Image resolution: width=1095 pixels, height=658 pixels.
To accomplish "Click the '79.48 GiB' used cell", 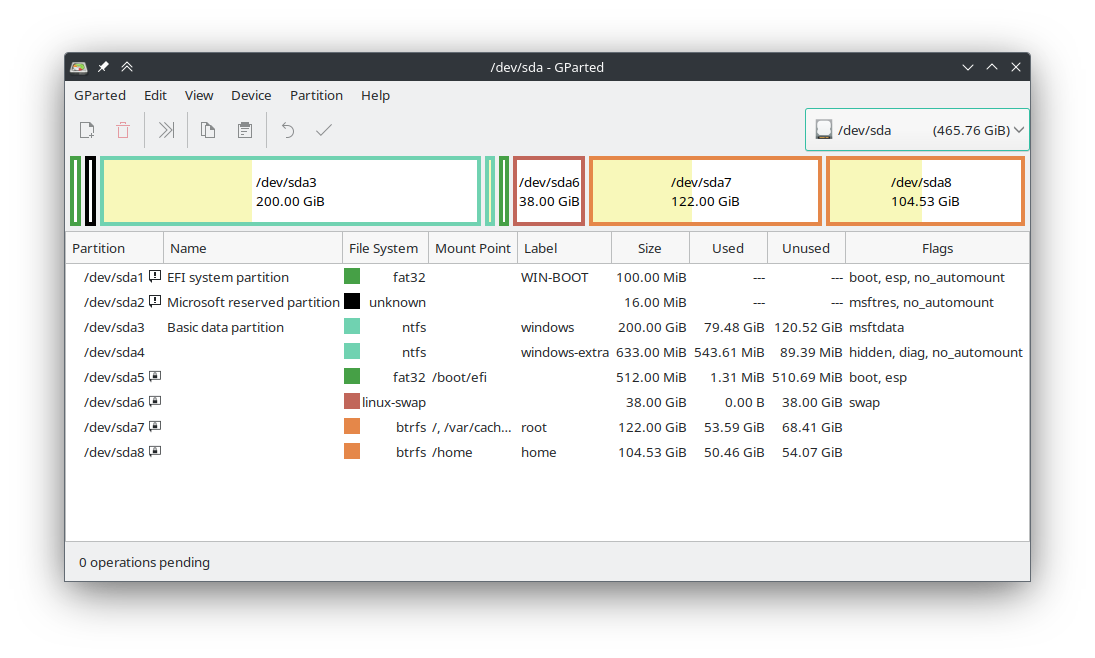I will point(734,328).
